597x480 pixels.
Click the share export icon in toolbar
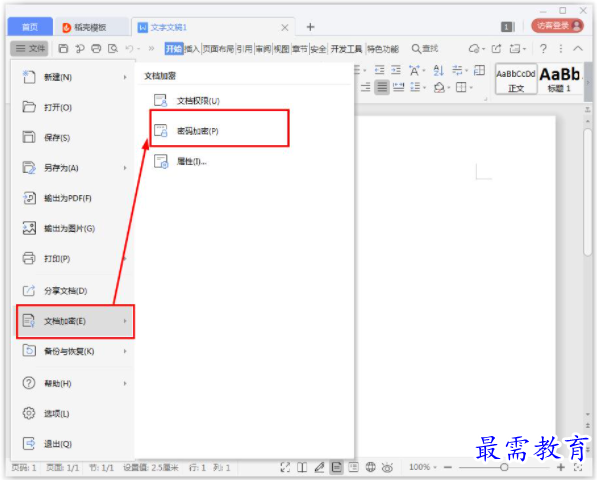coord(496,48)
